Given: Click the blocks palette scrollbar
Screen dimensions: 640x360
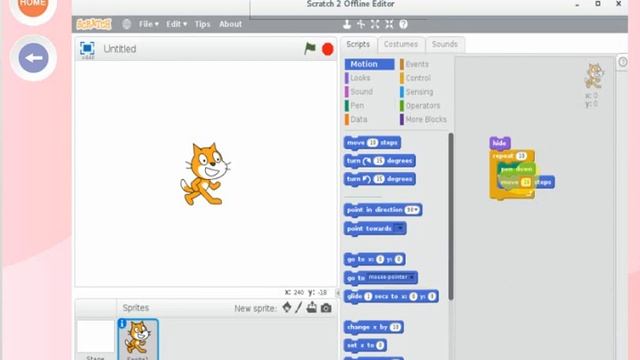Looking at the screenshot, I should (451, 216).
